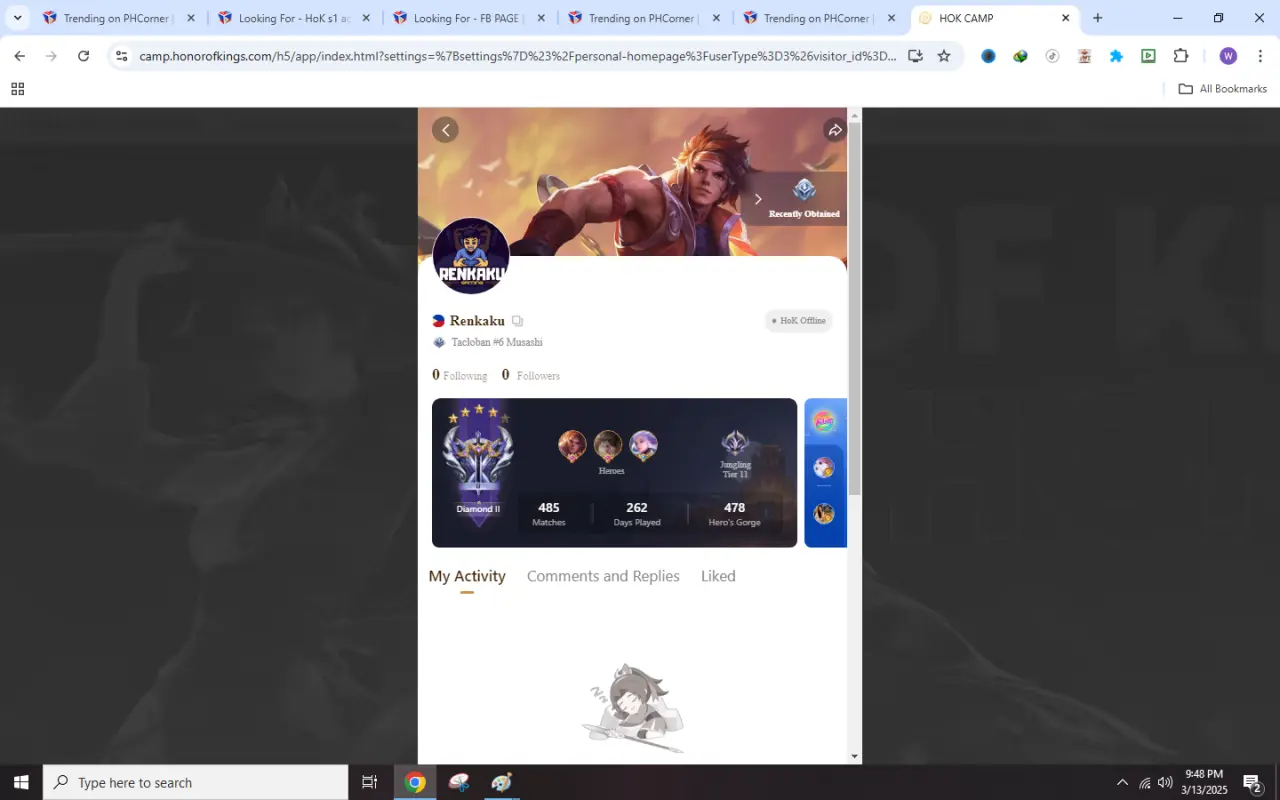Open Task View on the taskbar
The image size is (1280, 800).
point(369,782)
